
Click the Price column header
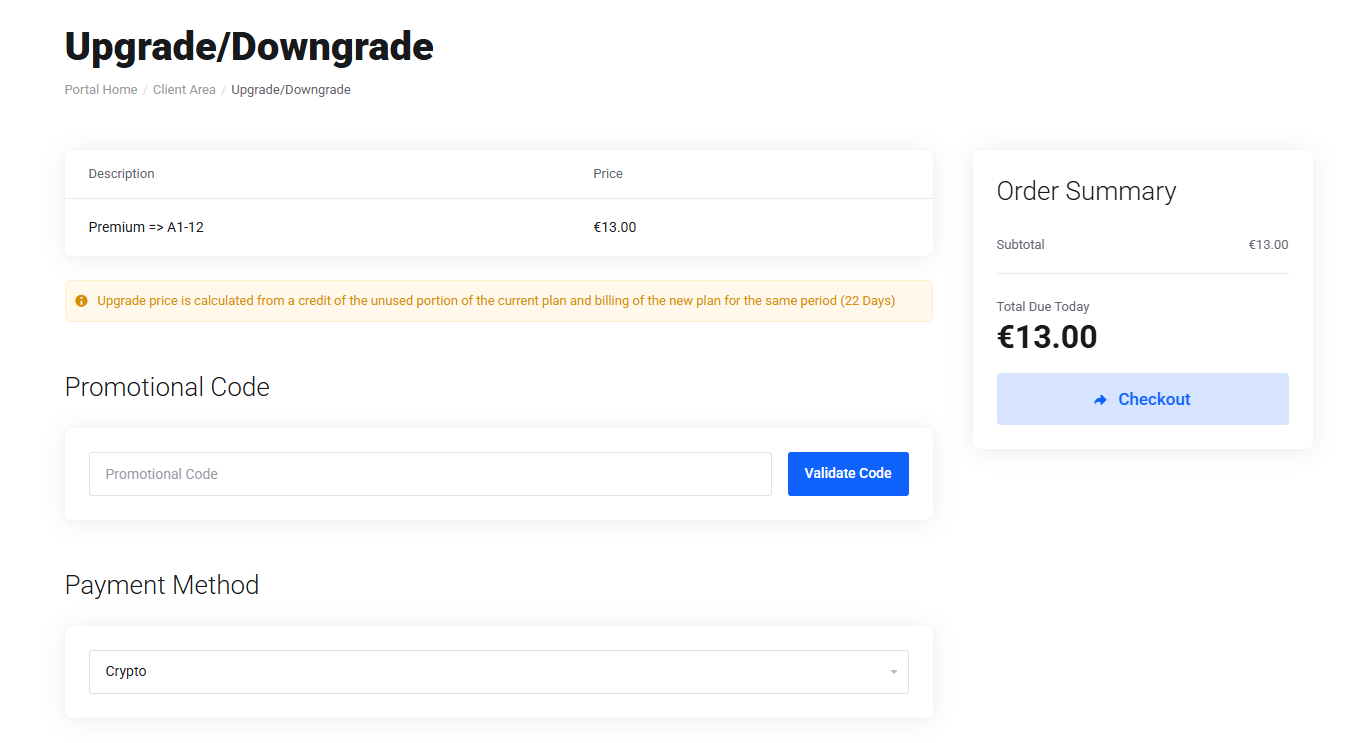[x=608, y=174]
